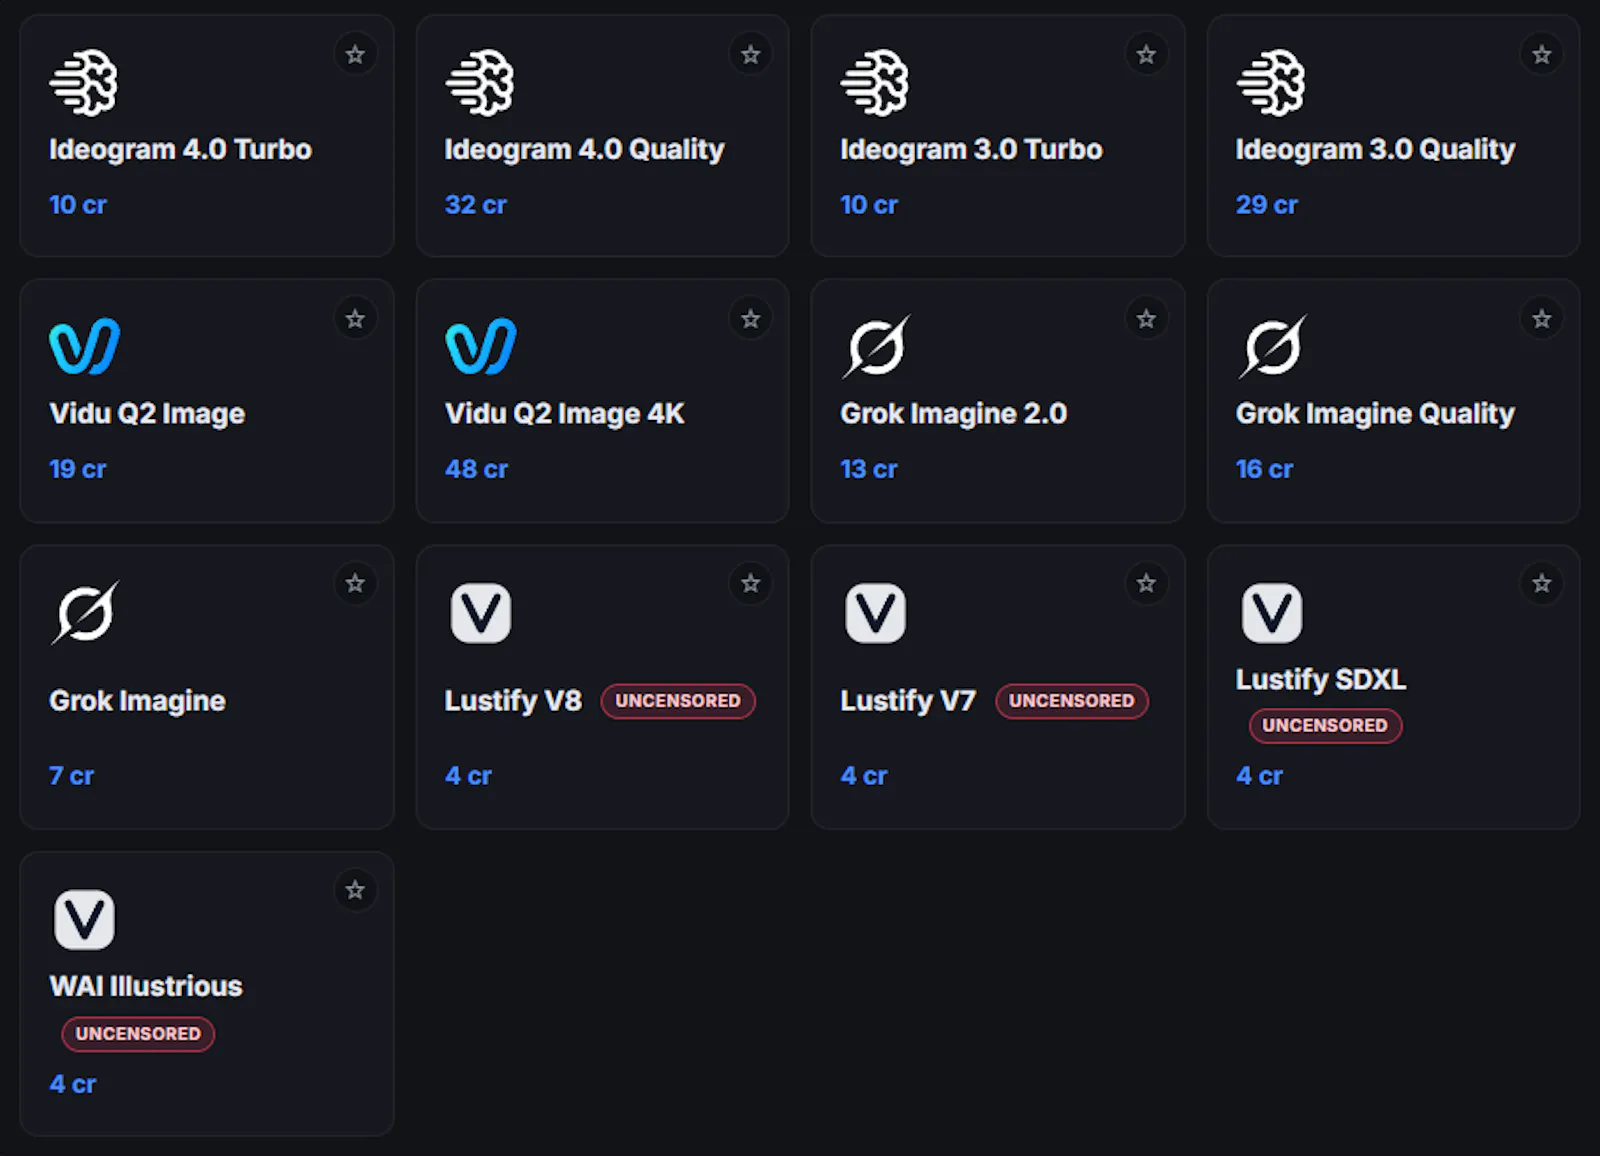The image size is (1600, 1156).
Task: Click star icon on Grok Imagine Quality
Action: coord(1542,319)
